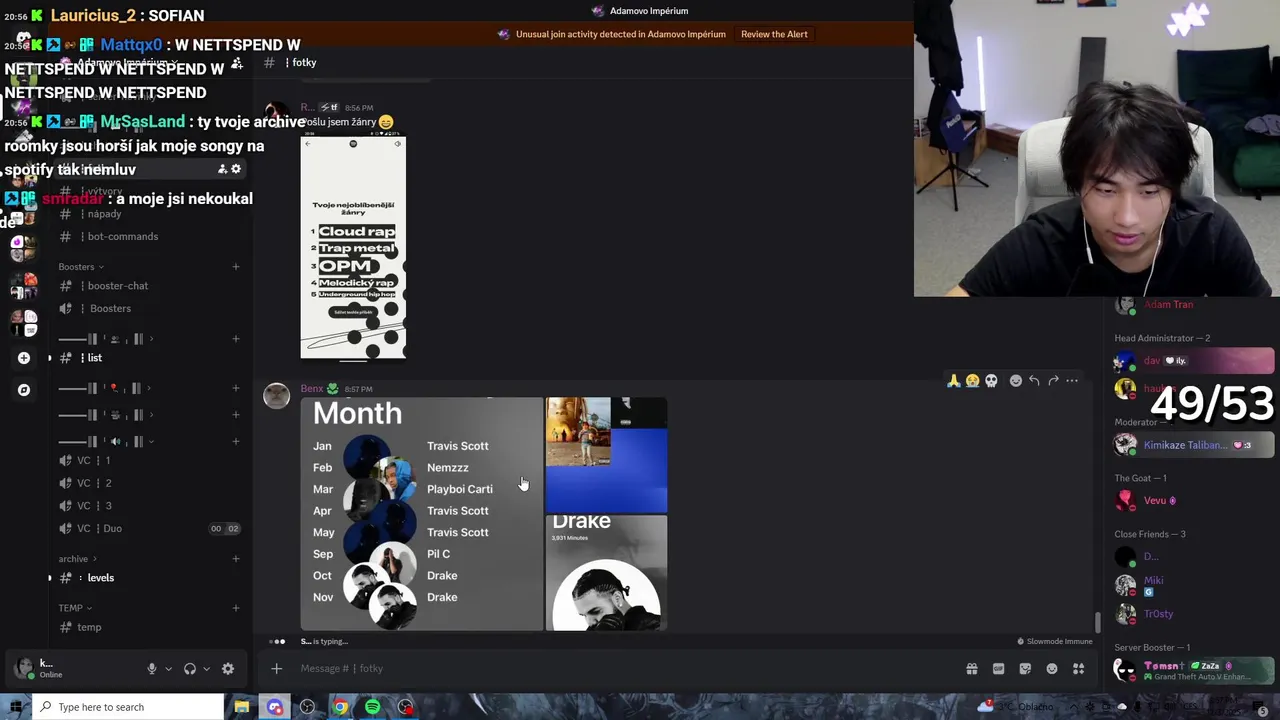Open your user profile panel avatar
The height and width of the screenshot is (720, 1280).
pos(22,668)
